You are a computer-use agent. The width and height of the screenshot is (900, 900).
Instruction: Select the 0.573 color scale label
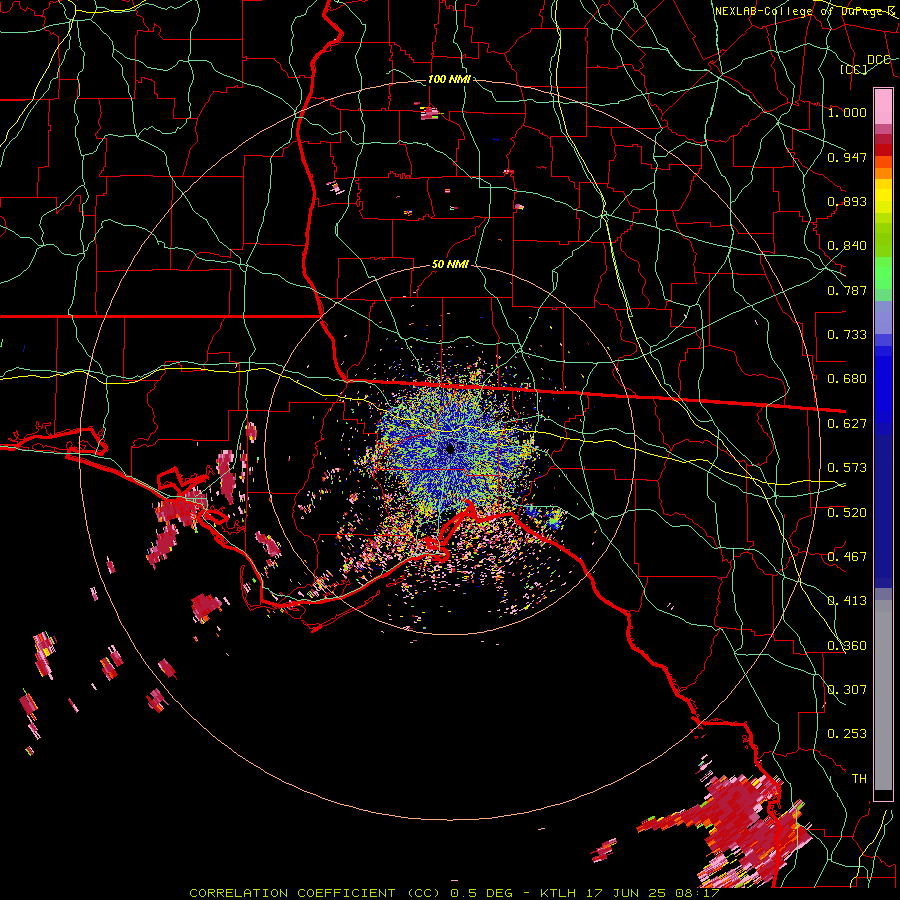click(847, 468)
